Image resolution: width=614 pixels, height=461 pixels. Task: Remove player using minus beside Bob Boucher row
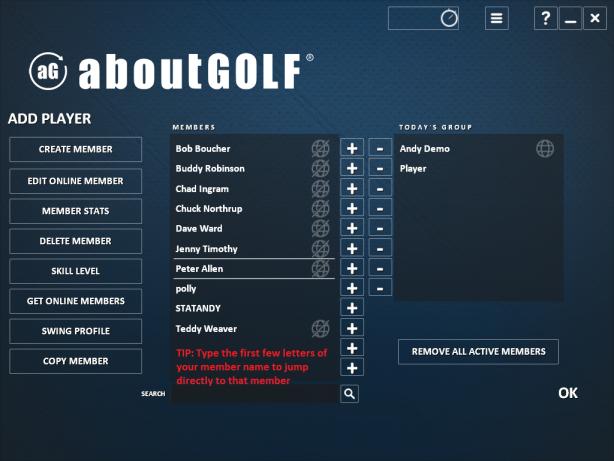tap(380, 148)
